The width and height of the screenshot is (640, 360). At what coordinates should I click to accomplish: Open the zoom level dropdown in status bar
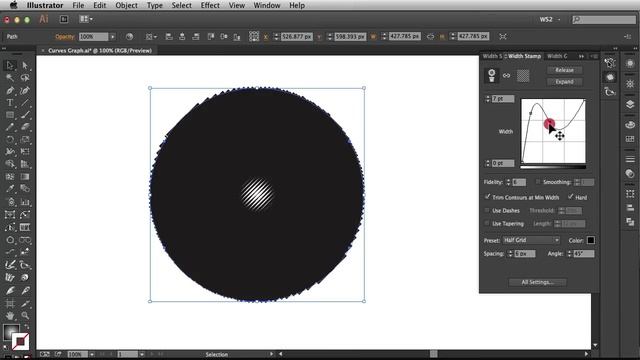(x=92, y=354)
